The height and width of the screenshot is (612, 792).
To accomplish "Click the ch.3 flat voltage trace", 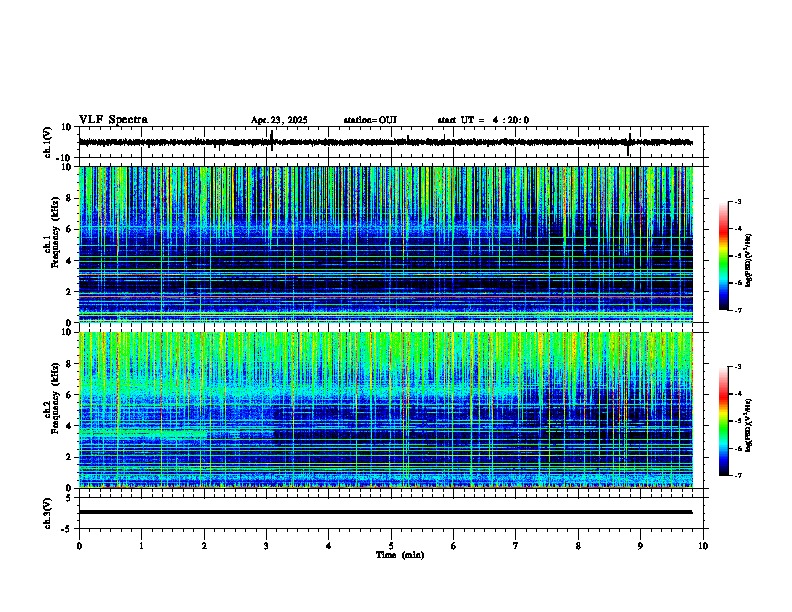I will [x=386, y=512].
